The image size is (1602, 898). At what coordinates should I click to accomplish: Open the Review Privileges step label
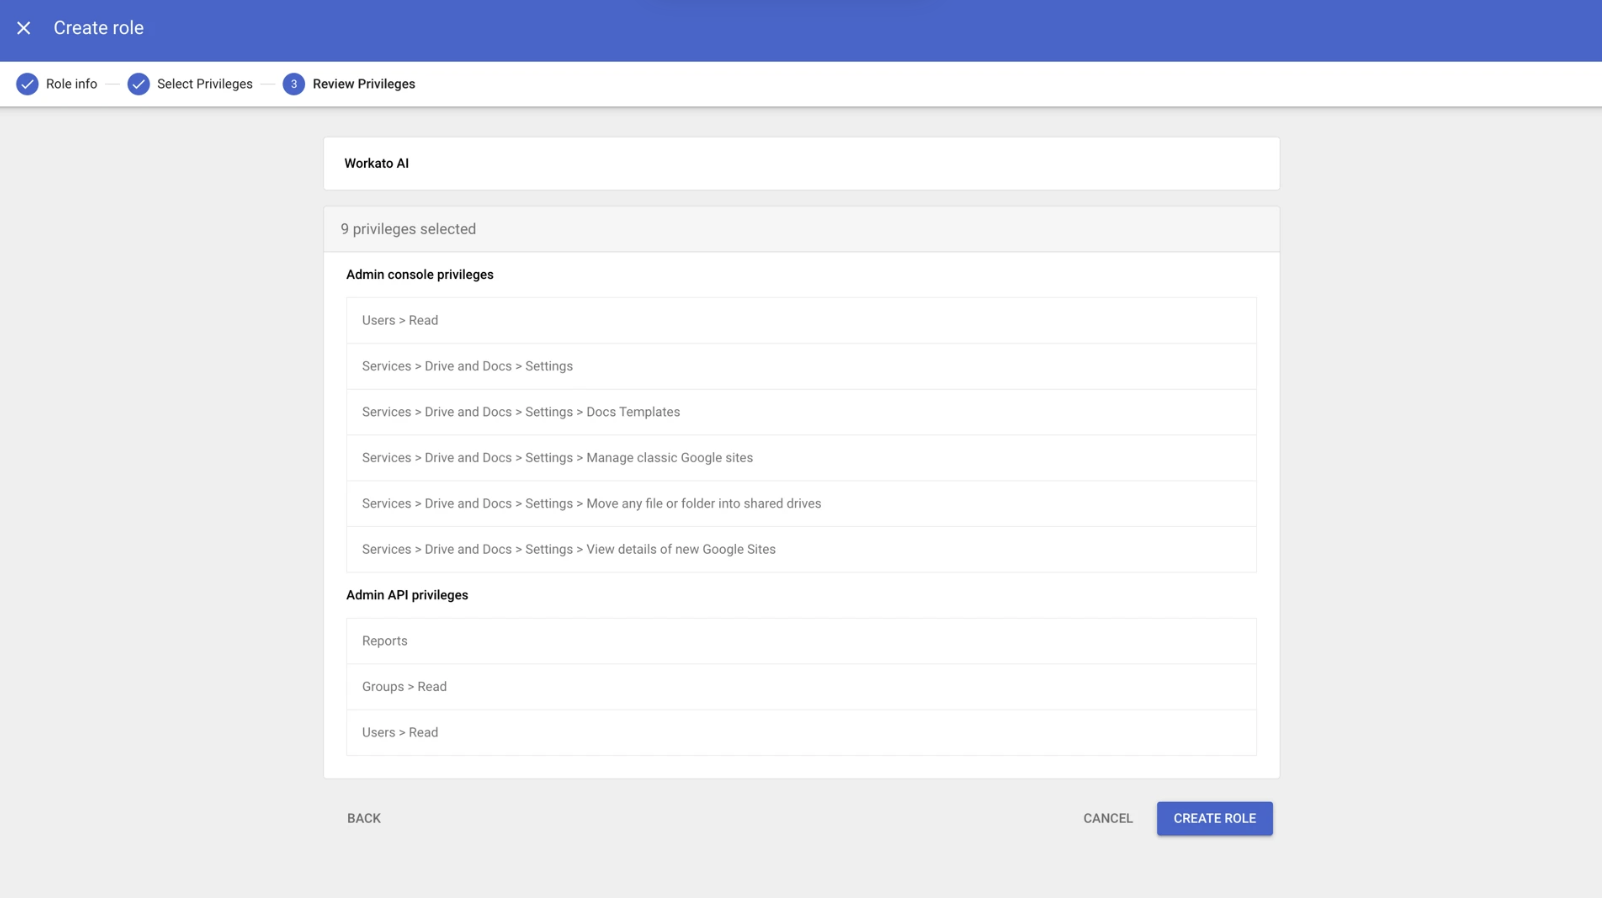pos(364,84)
